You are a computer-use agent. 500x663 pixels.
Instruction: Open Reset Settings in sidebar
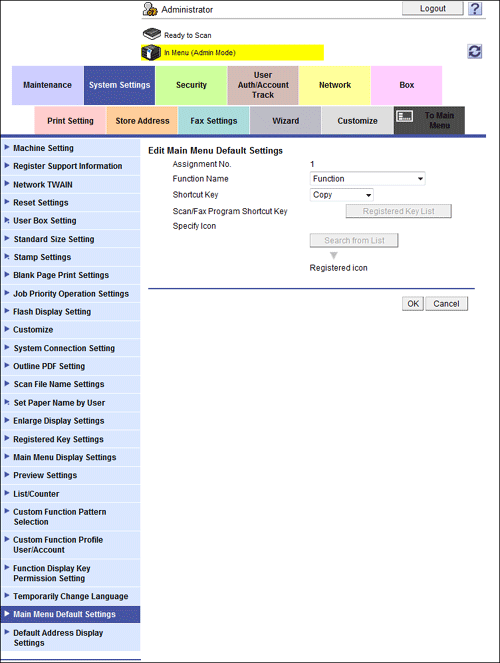coord(71,203)
